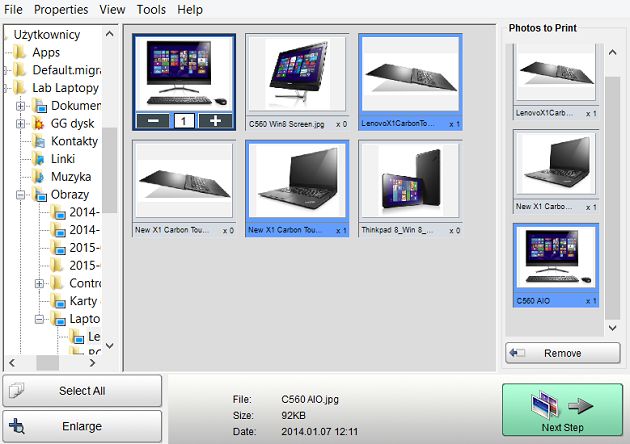Open the Tools menu
The height and width of the screenshot is (444, 630).
[151, 9]
